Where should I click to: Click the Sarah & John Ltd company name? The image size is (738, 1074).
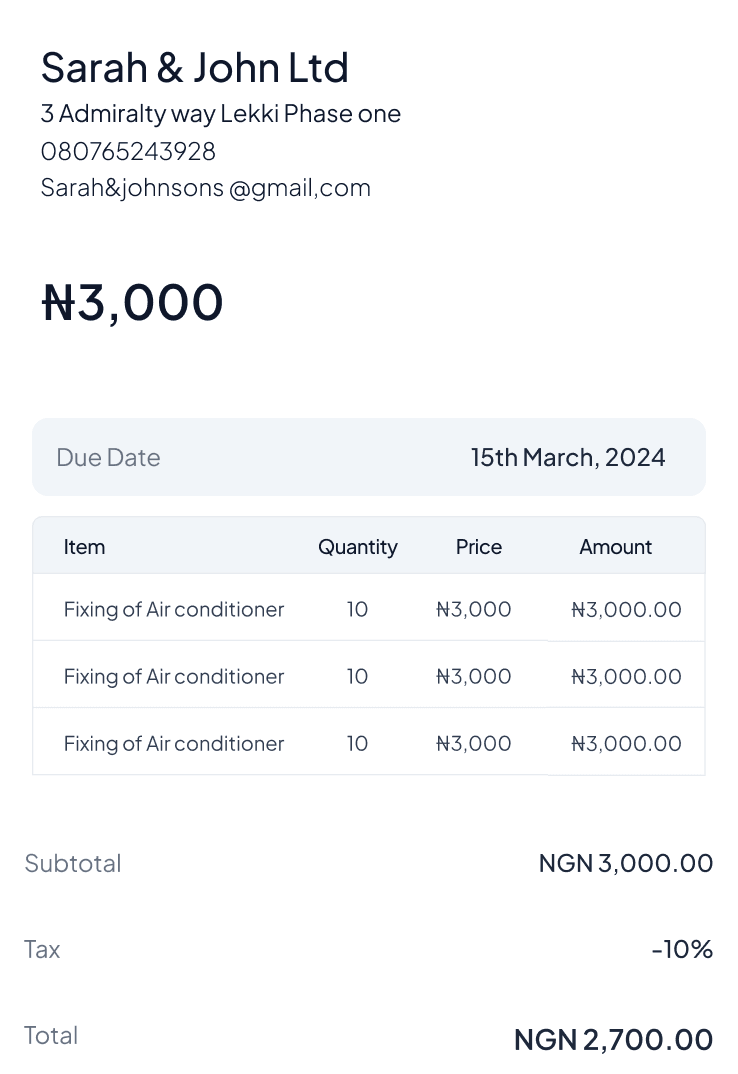pyautogui.click(x=194, y=68)
